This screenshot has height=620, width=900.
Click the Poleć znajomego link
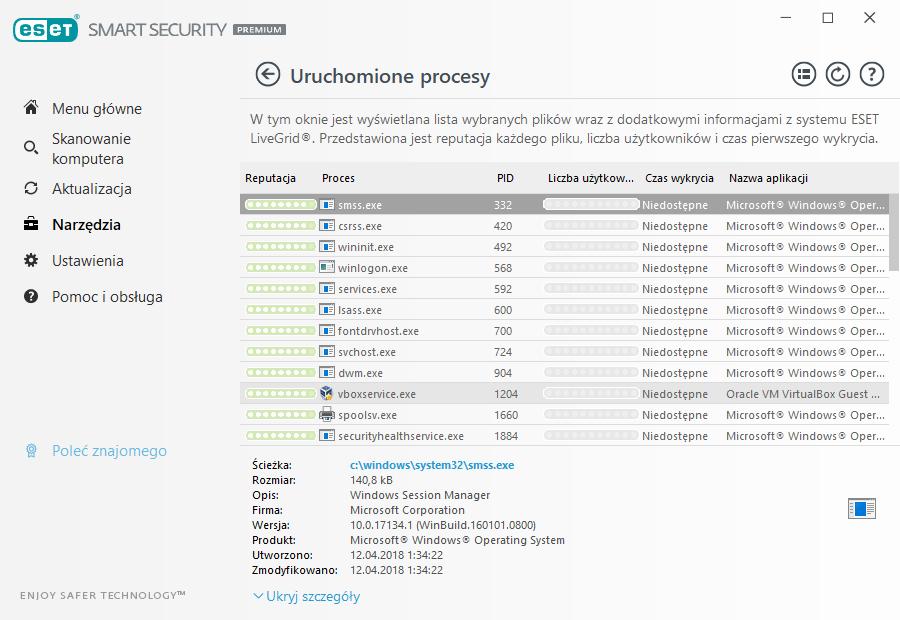pos(109,451)
